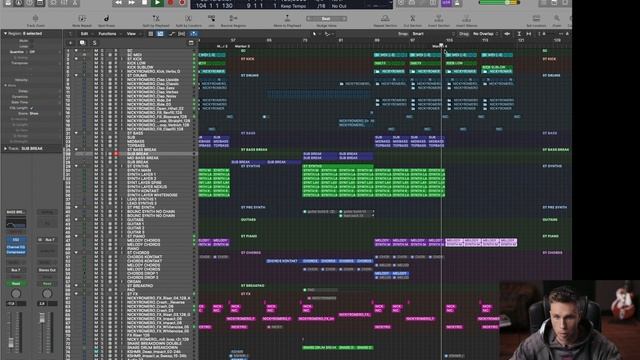The image size is (640, 360).
Task: Collapse the Region inspector disclosure triangle
Action: (x=5, y=33)
